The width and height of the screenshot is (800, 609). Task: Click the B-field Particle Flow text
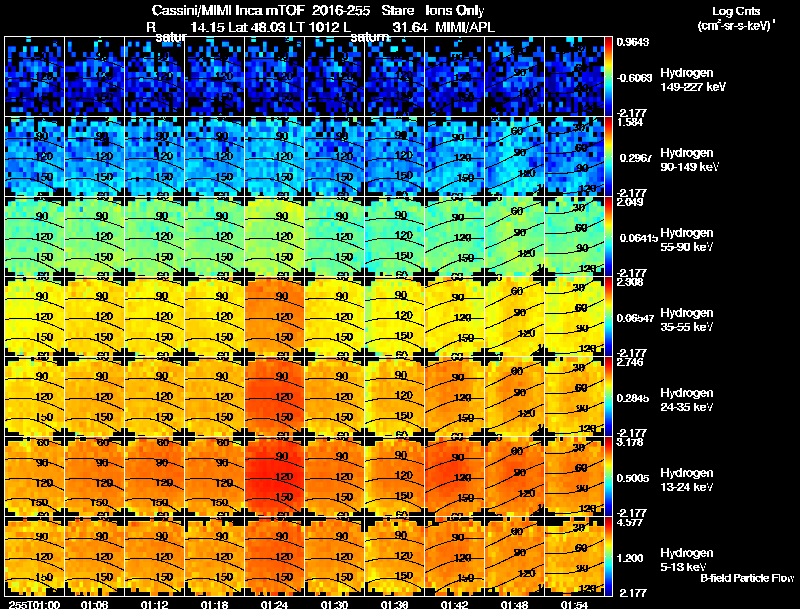[x=747, y=578]
